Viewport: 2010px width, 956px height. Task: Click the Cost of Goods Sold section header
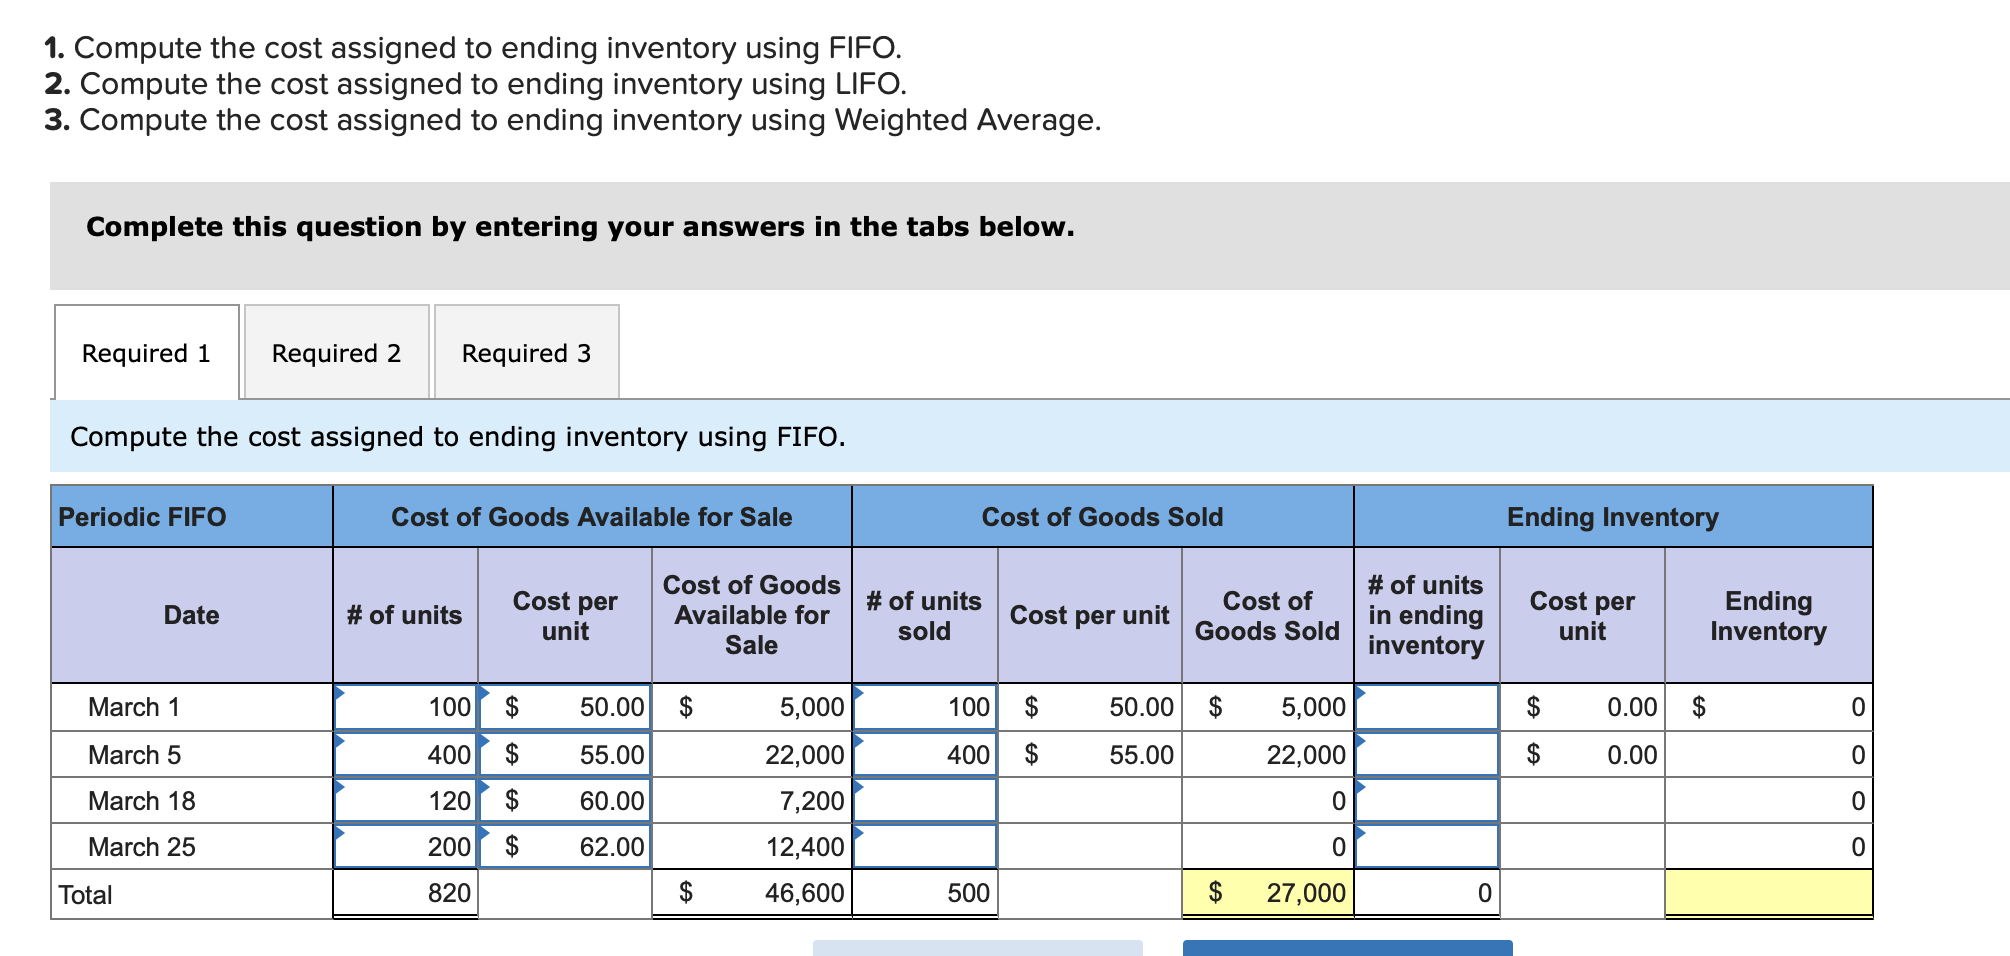(1103, 516)
